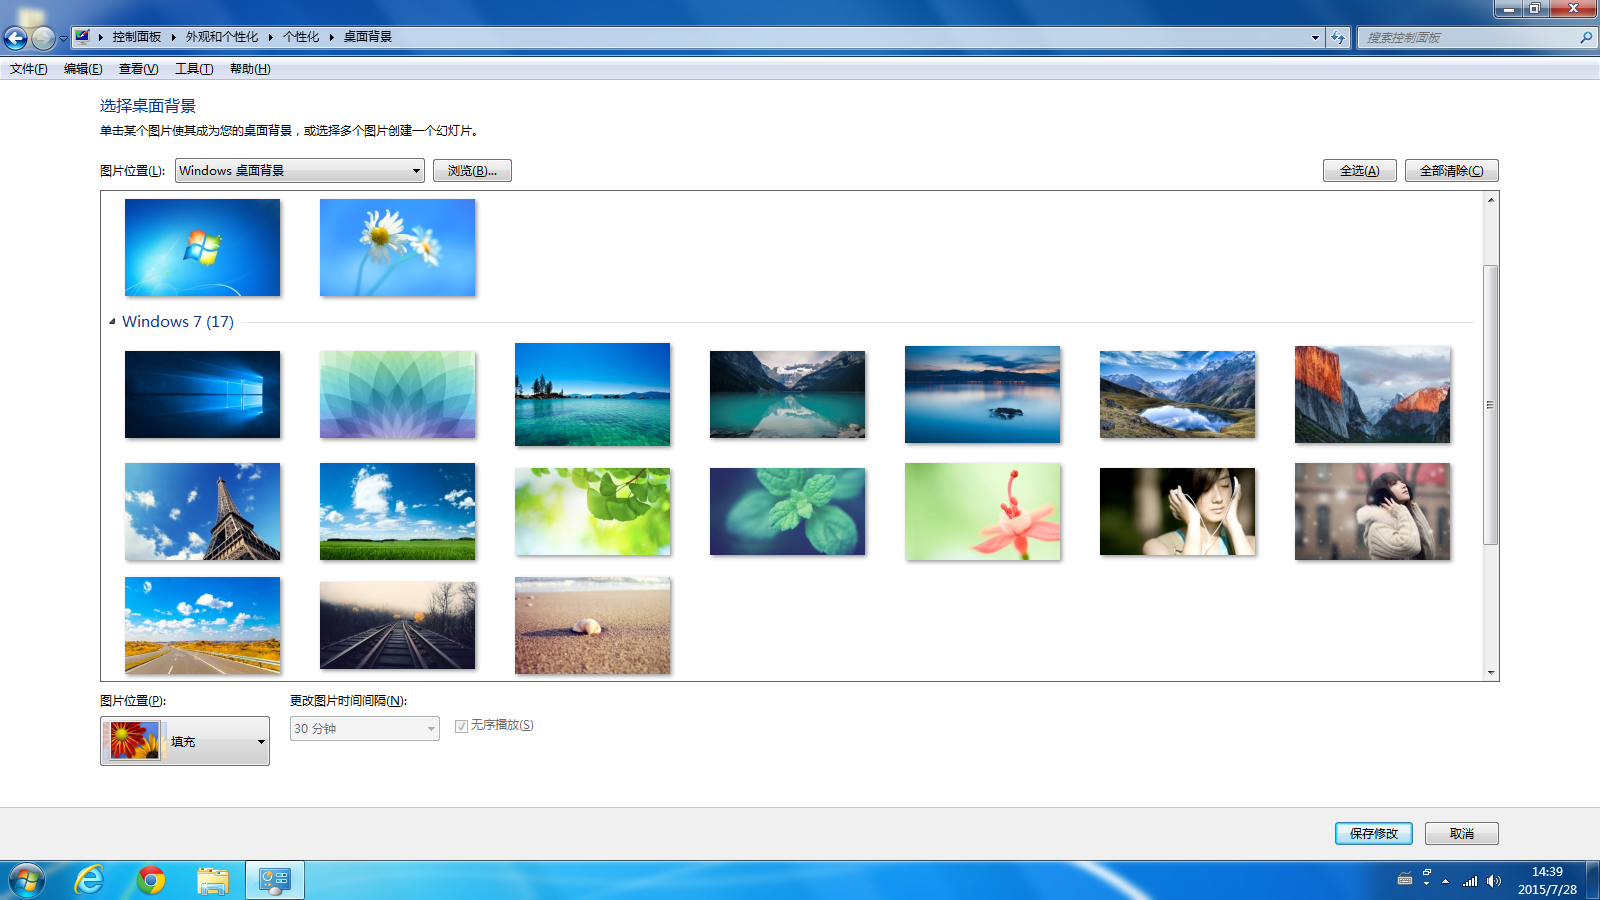
Task: Open Windows Explorer folder from taskbar
Action: tap(213, 880)
